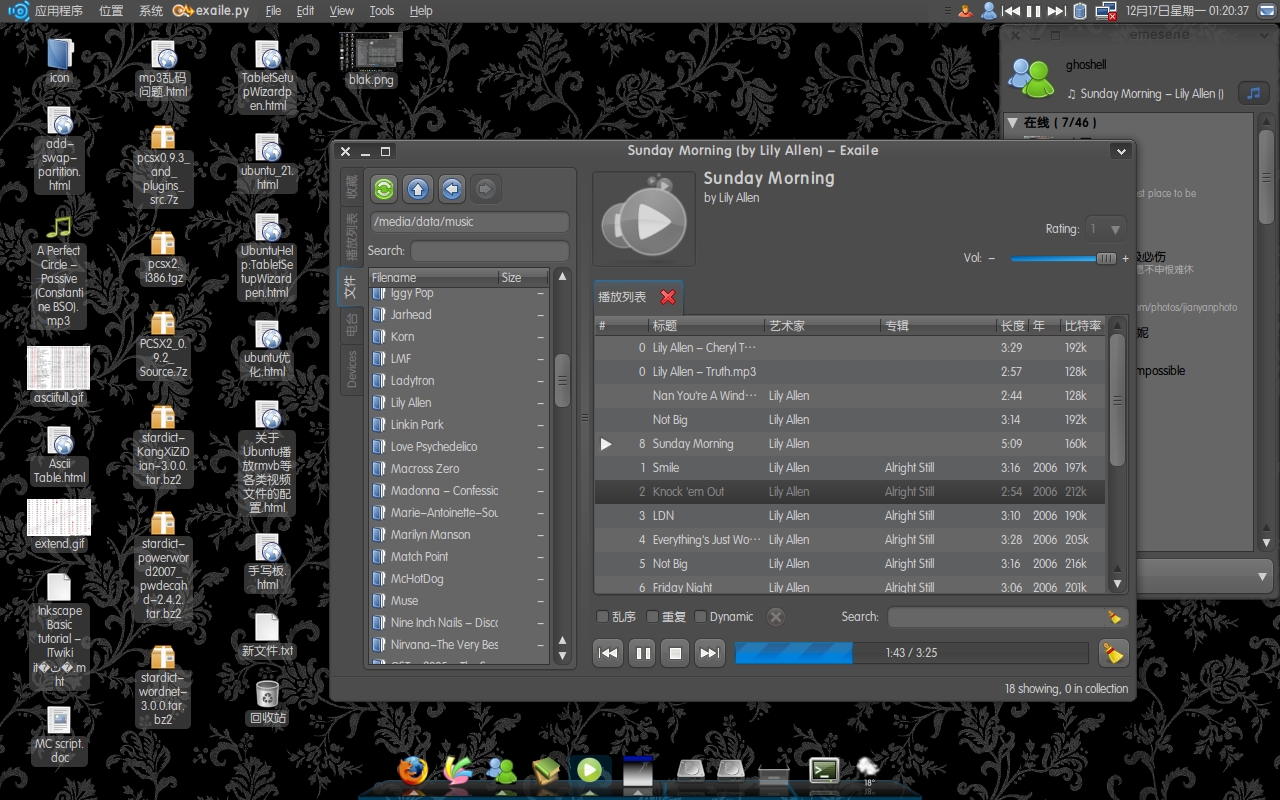The image size is (1280, 800).
Task: Open the View menu
Action: (342, 11)
